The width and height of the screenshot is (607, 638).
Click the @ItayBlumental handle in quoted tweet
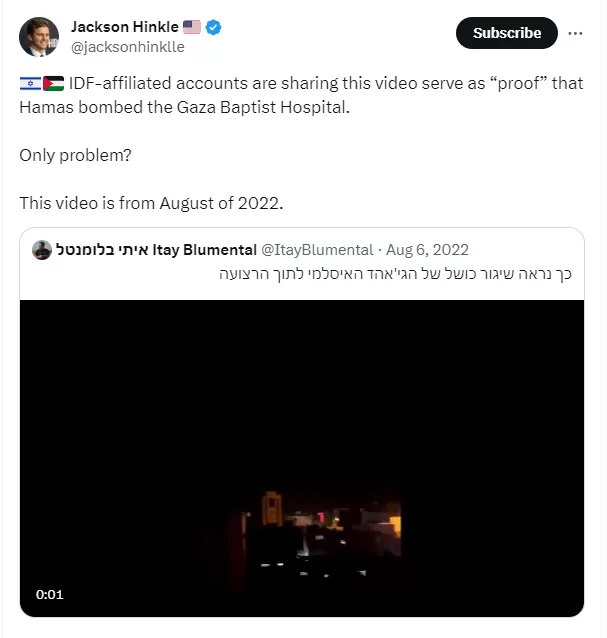(x=317, y=250)
